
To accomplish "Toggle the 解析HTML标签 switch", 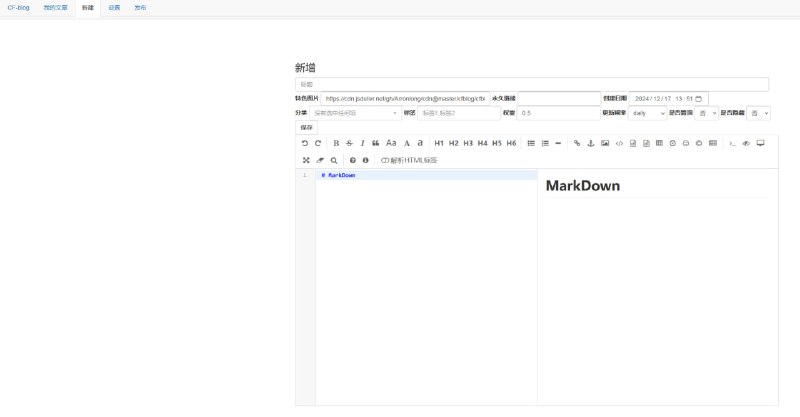I will [385, 160].
